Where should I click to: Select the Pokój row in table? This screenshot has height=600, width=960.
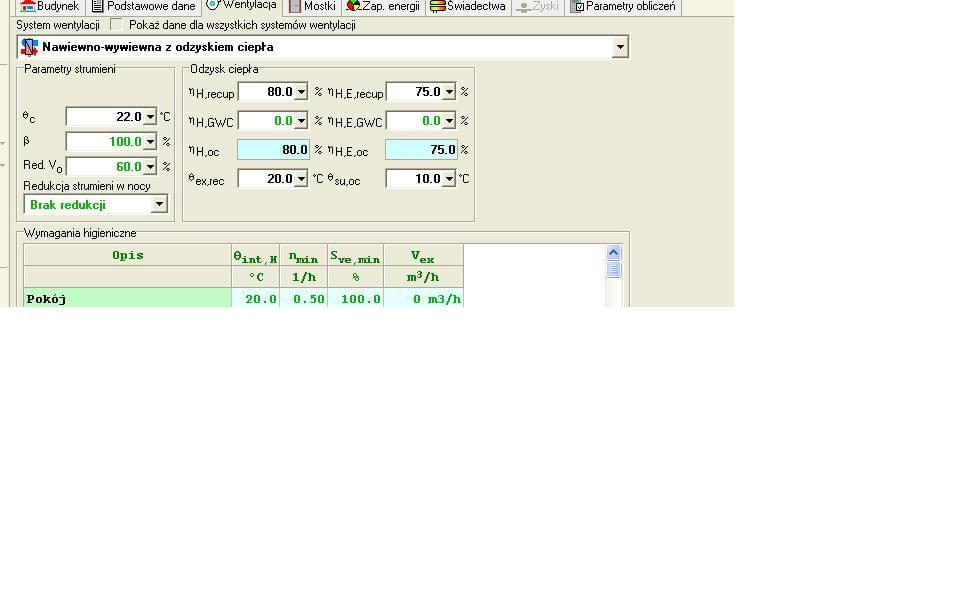[x=127, y=299]
